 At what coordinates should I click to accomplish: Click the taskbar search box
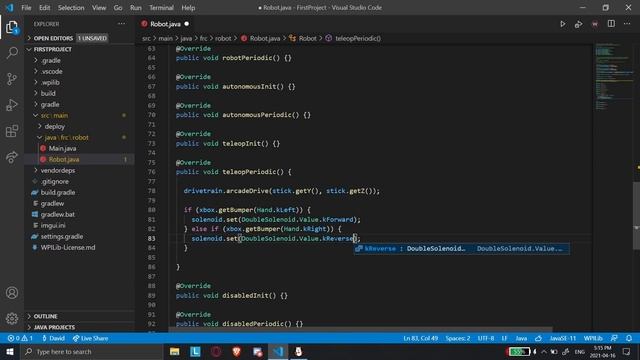tap(92, 351)
